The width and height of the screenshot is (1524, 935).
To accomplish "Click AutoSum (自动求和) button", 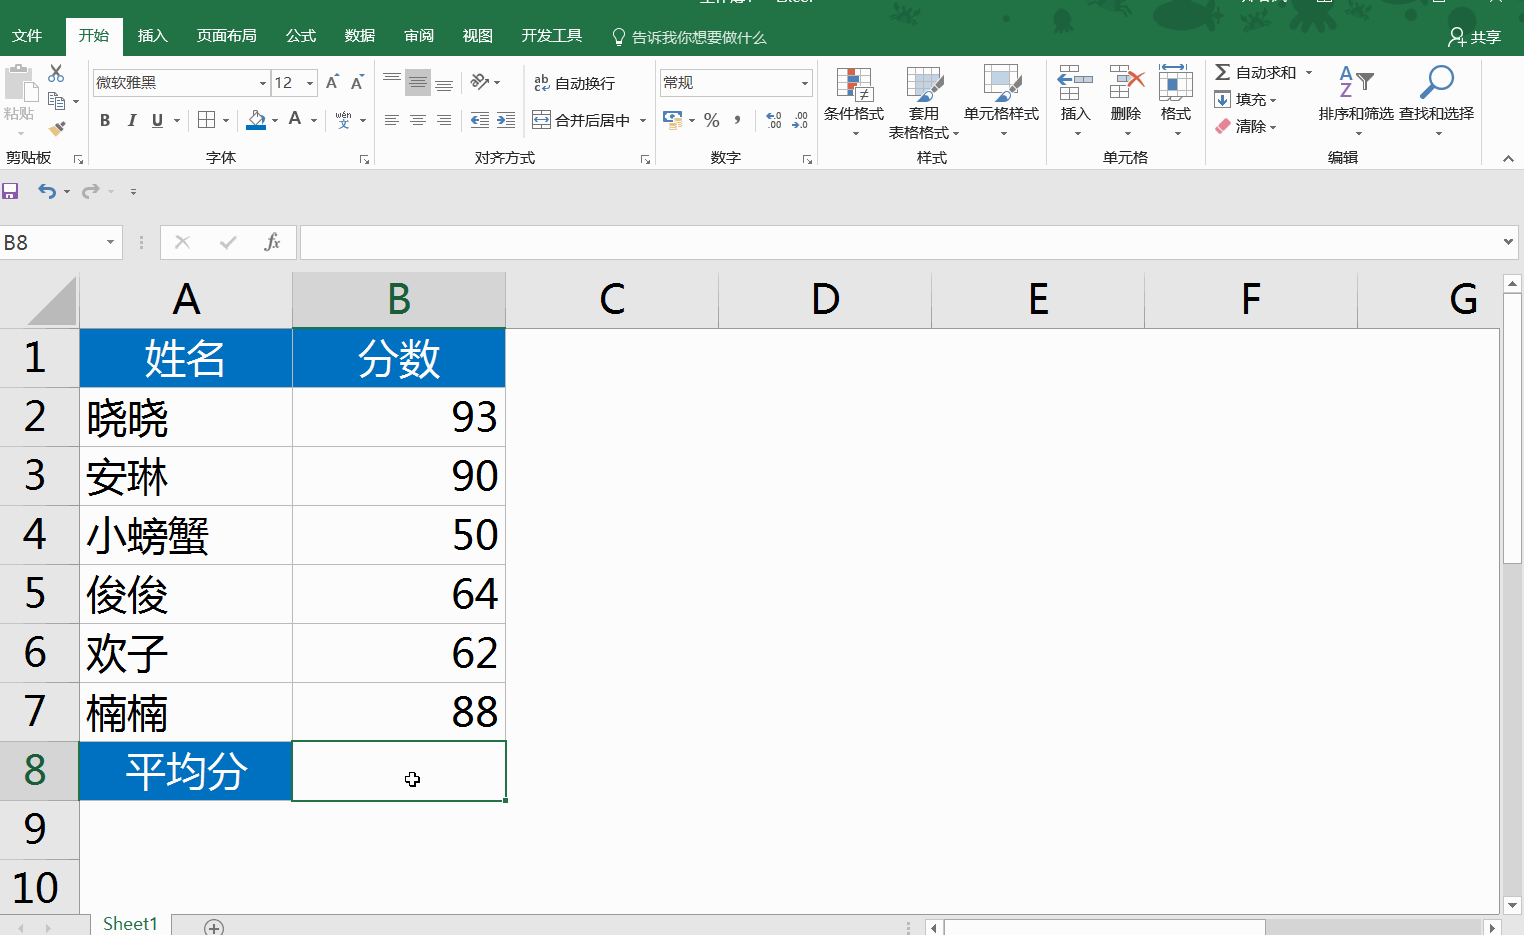I will [x=1256, y=73].
